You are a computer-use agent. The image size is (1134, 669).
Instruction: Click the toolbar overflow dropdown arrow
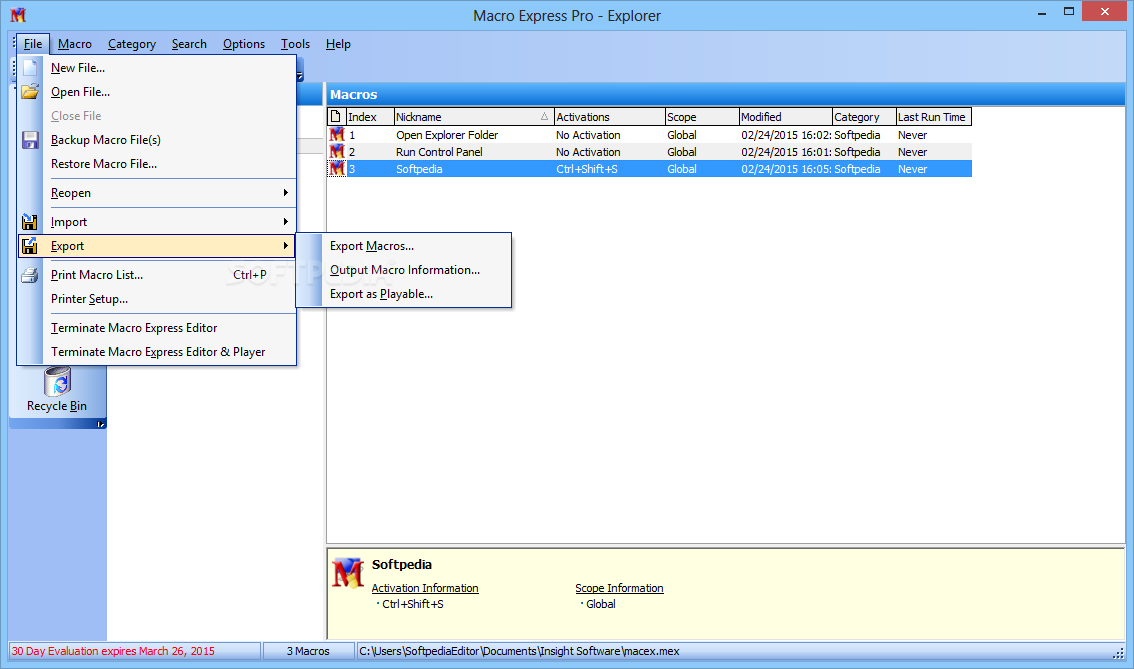pos(300,75)
